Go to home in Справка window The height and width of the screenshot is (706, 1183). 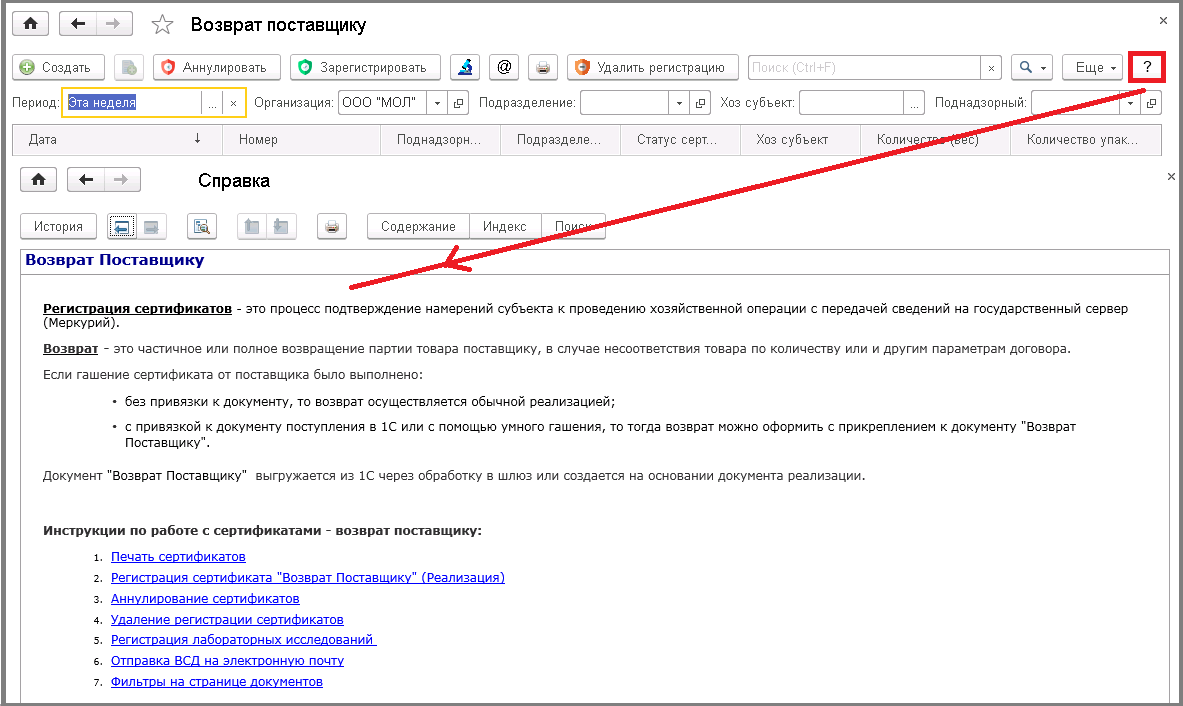pos(38,180)
